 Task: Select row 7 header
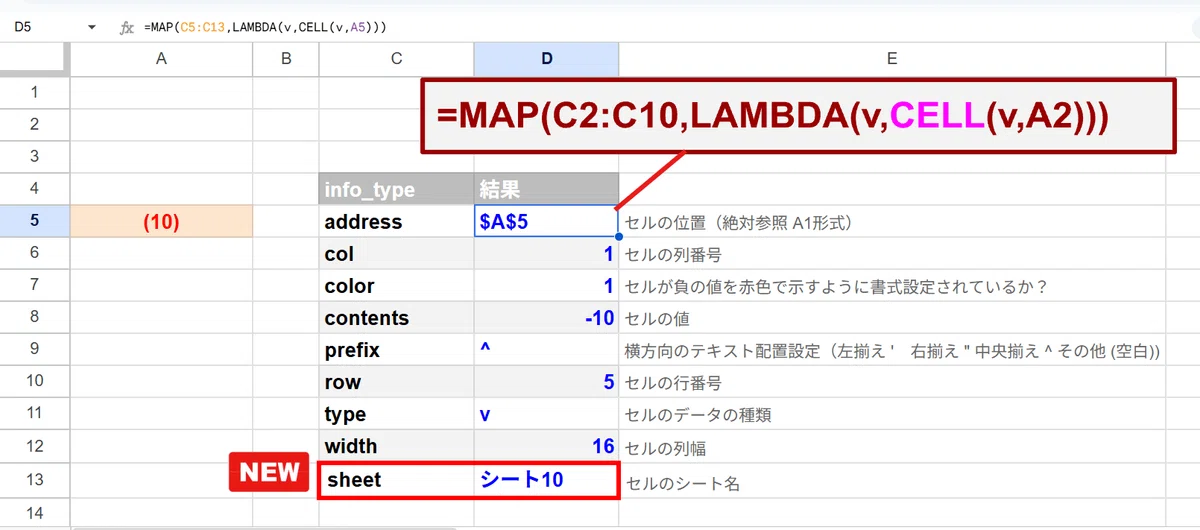34,285
